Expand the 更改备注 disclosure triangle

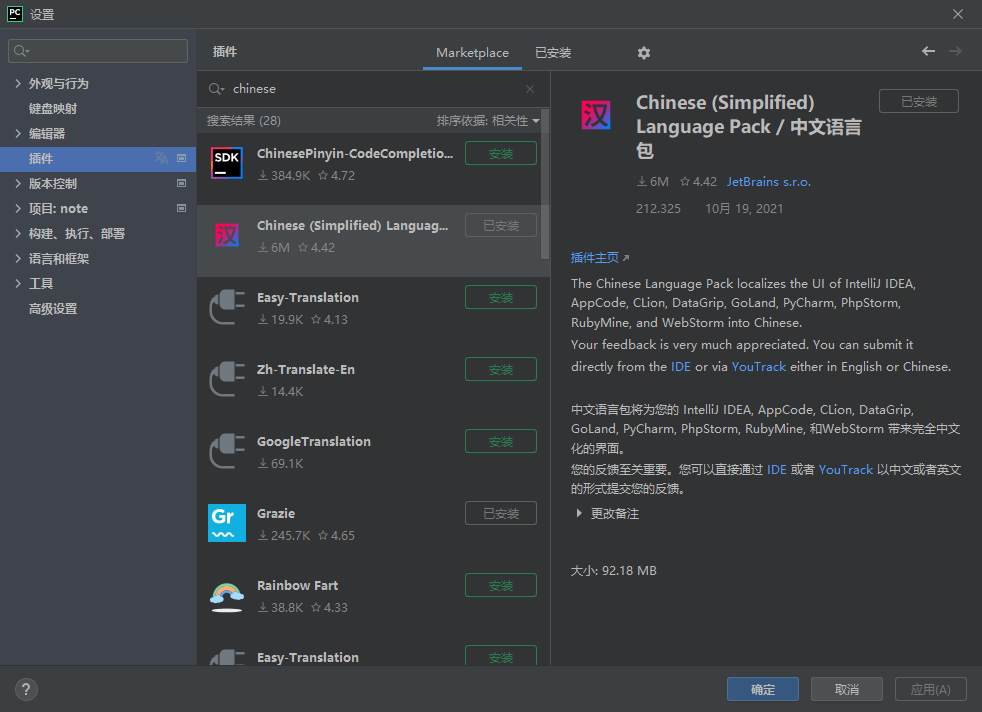[579, 513]
